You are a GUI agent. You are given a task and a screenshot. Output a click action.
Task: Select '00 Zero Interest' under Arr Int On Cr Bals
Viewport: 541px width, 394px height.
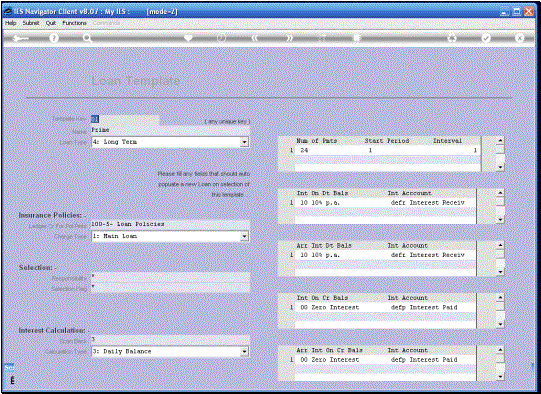(329, 360)
